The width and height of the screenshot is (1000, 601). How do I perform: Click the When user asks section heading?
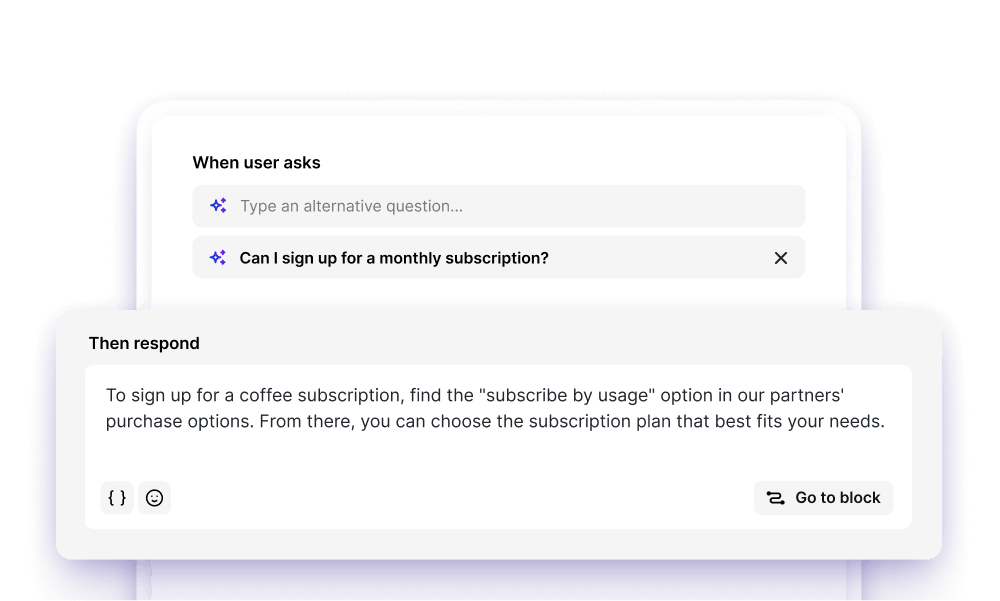pyautogui.click(x=256, y=162)
